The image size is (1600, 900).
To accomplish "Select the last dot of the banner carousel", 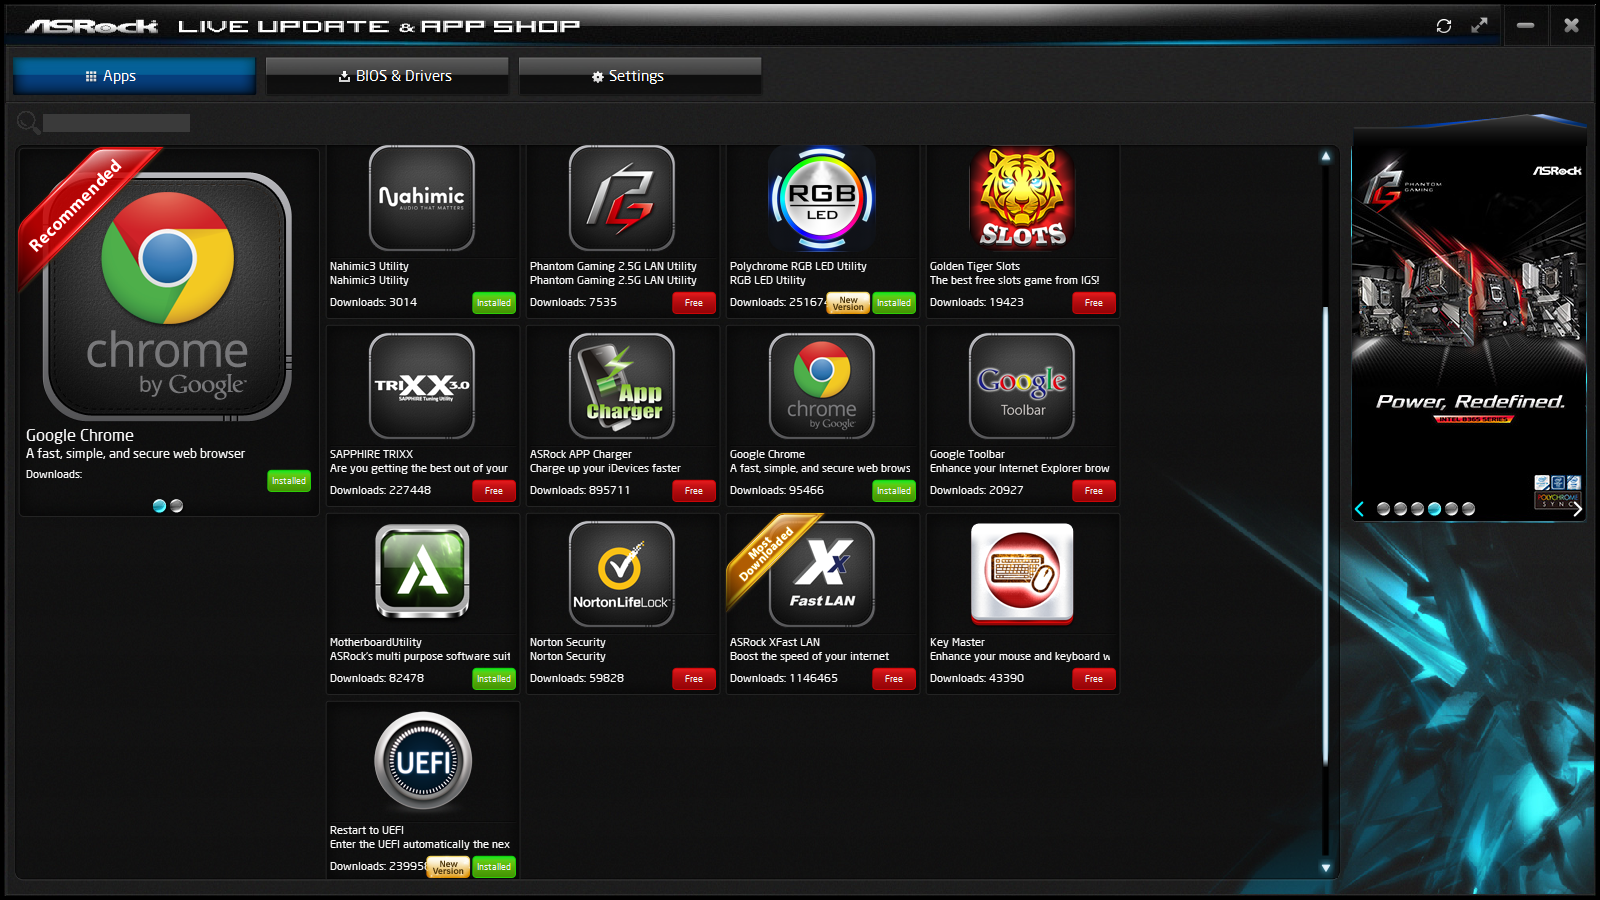I will coord(1468,509).
